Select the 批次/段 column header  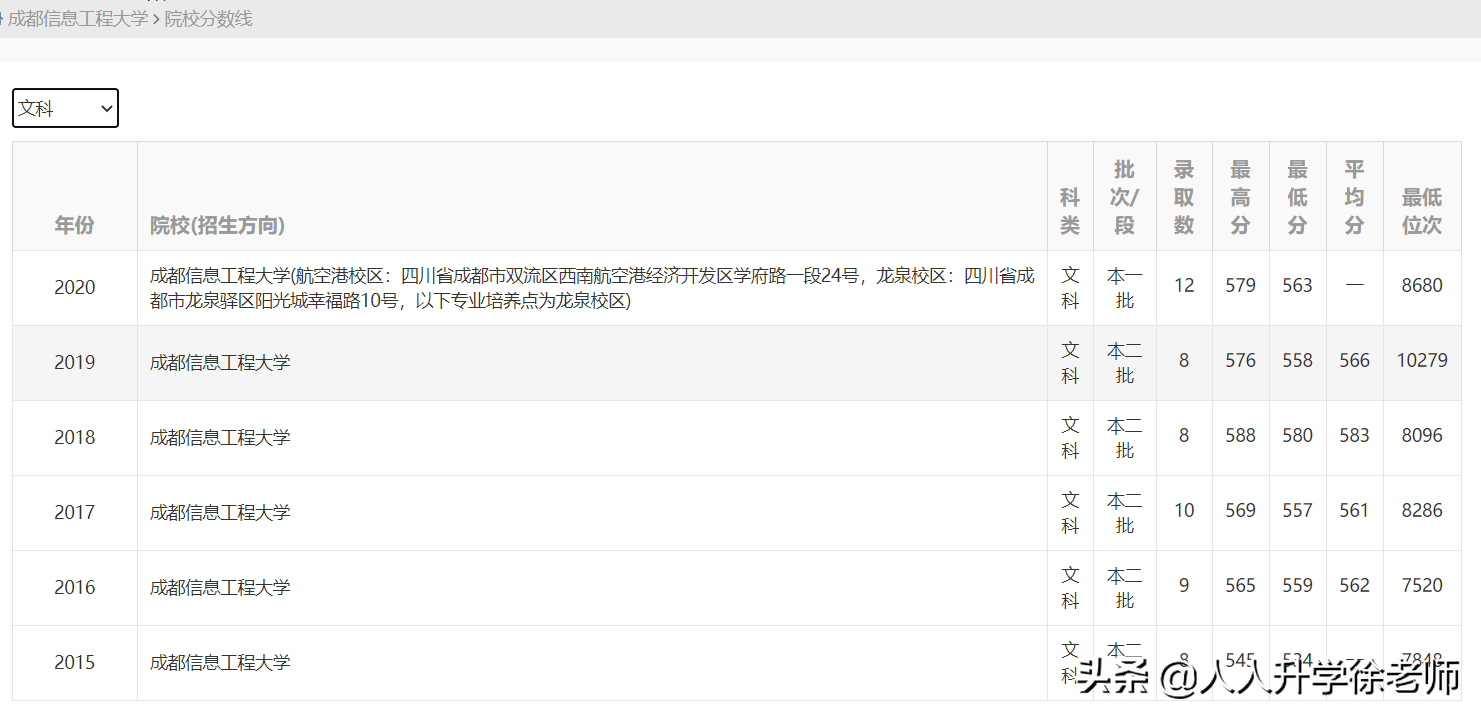click(x=1124, y=197)
